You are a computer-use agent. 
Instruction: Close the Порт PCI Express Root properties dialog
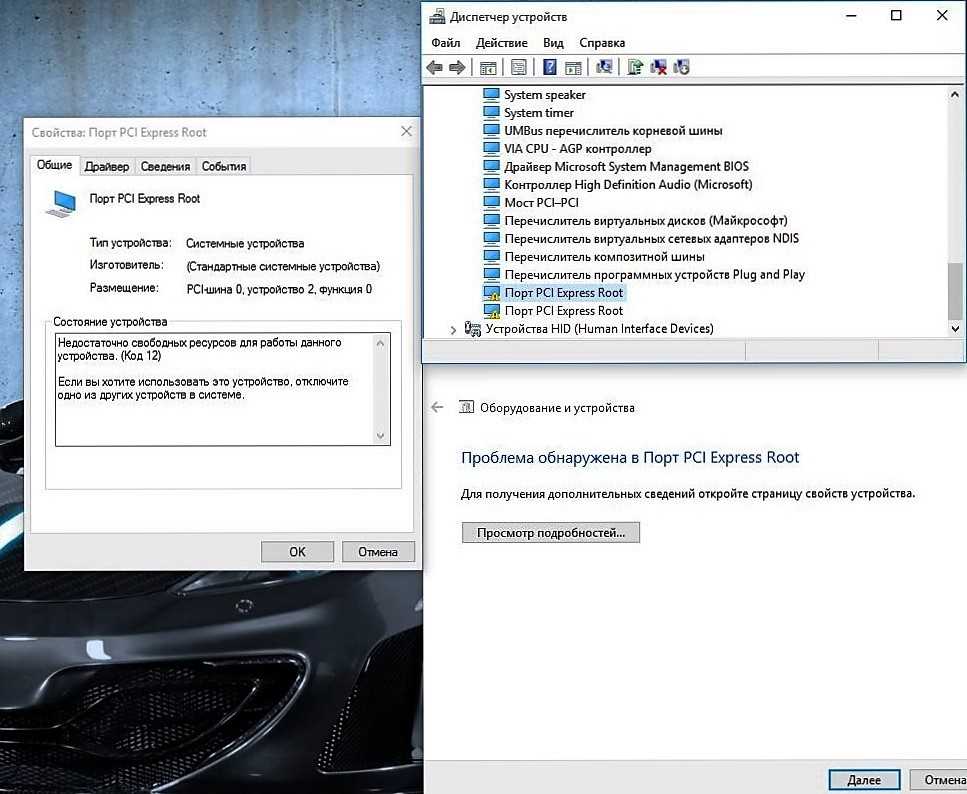click(406, 131)
